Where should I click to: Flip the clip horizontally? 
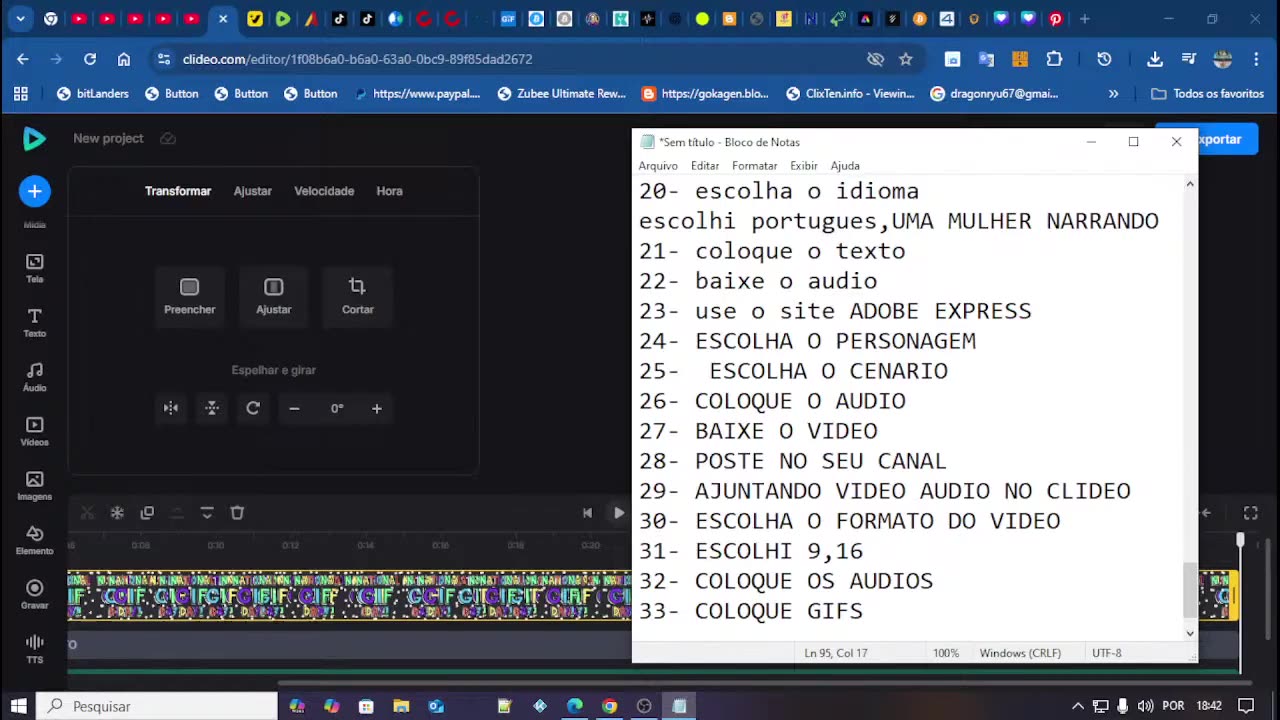click(171, 408)
